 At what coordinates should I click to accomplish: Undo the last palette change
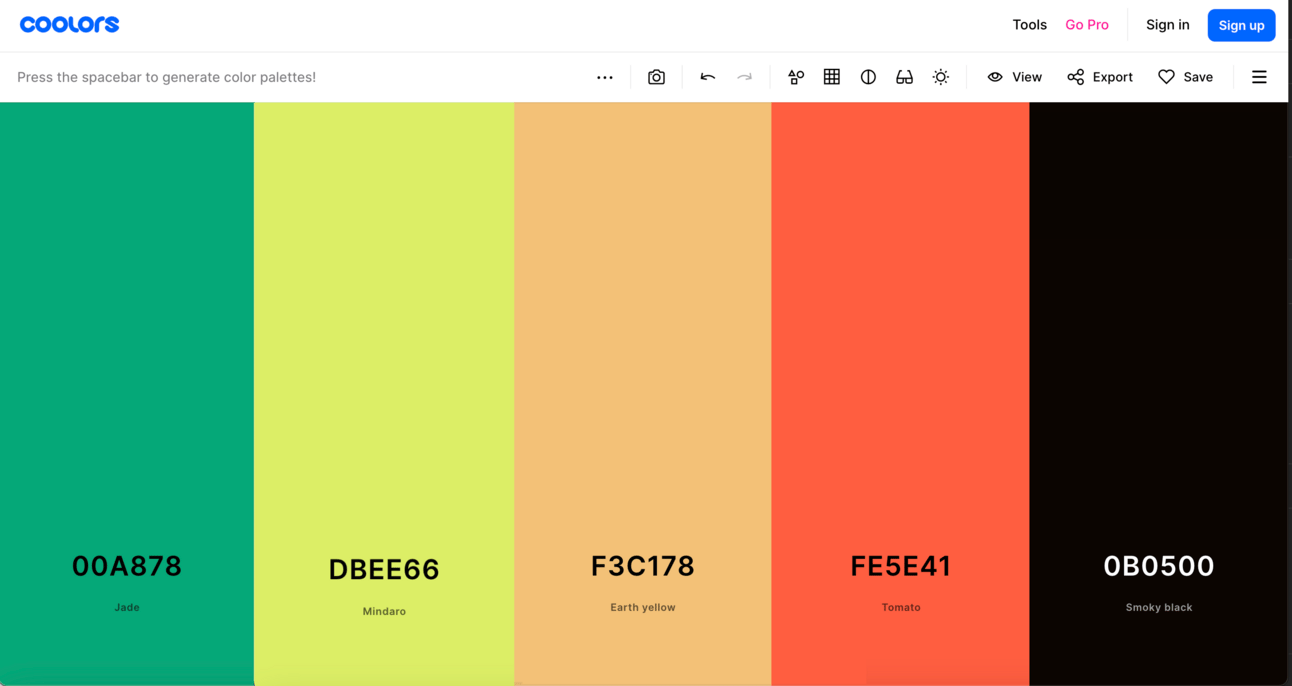pos(708,77)
